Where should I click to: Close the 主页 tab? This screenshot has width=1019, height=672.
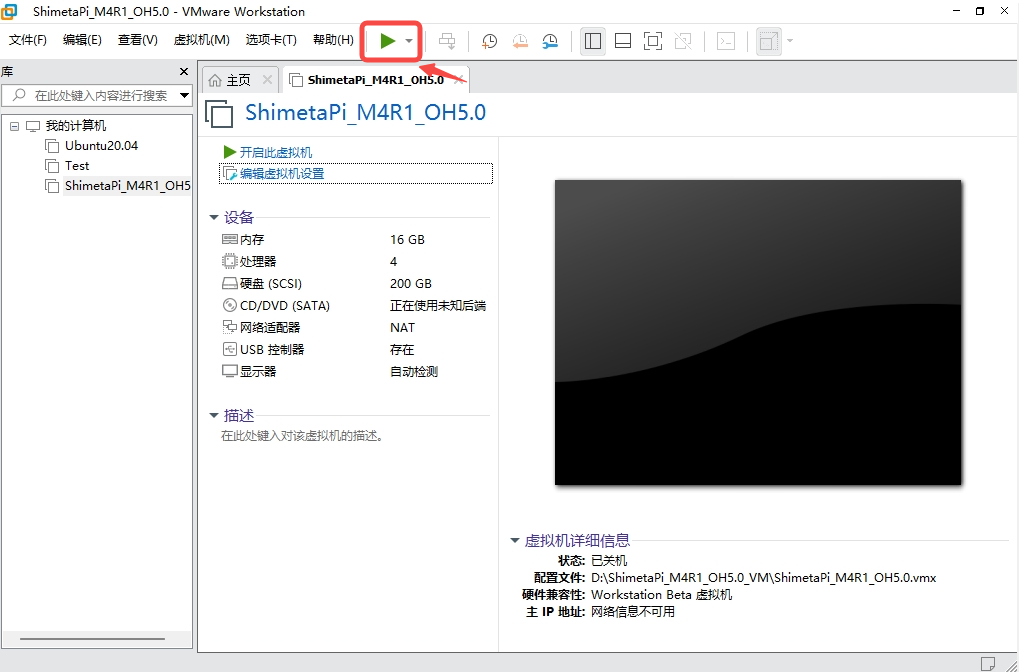267,80
